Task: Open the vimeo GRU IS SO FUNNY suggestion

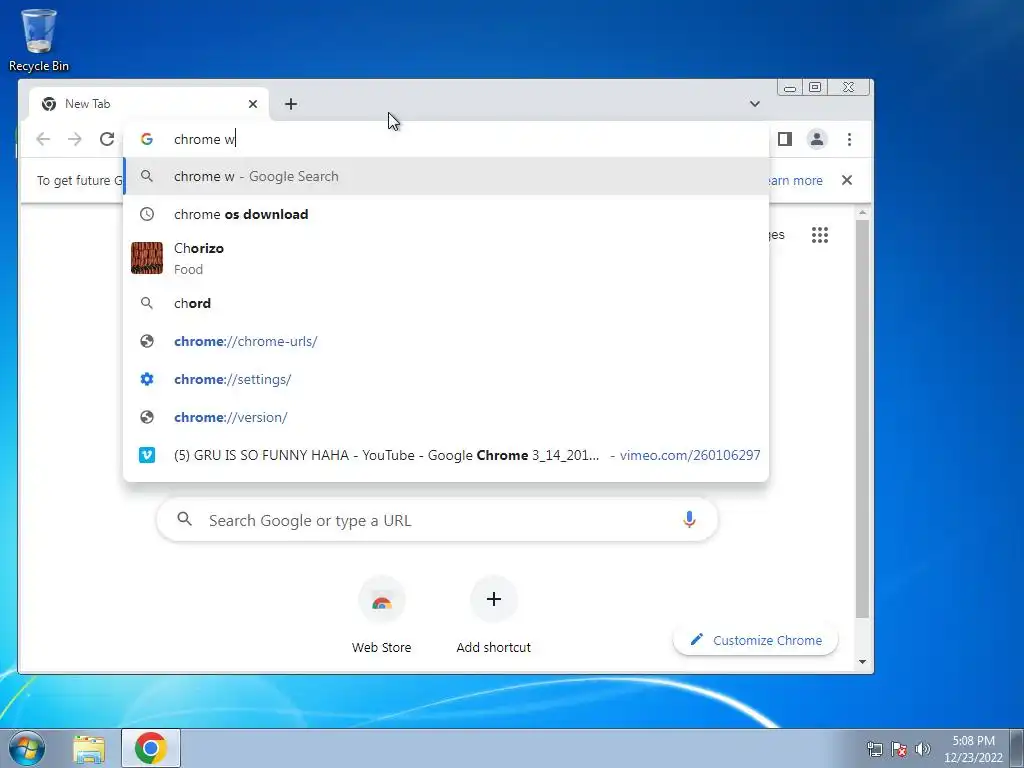Action: pyautogui.click(x=446, y=455)
